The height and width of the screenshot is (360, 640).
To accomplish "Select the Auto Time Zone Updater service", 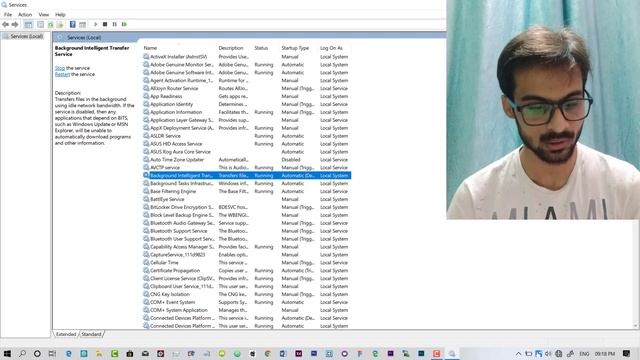I will 247,160.
